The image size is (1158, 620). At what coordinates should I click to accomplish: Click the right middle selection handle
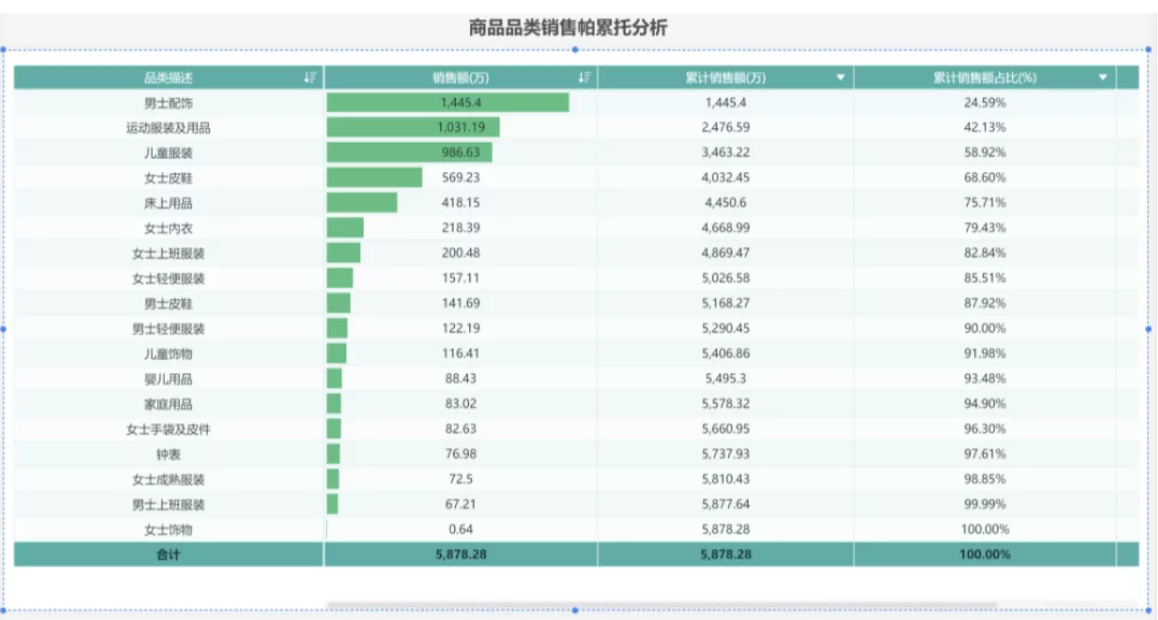click(1148, 329)
